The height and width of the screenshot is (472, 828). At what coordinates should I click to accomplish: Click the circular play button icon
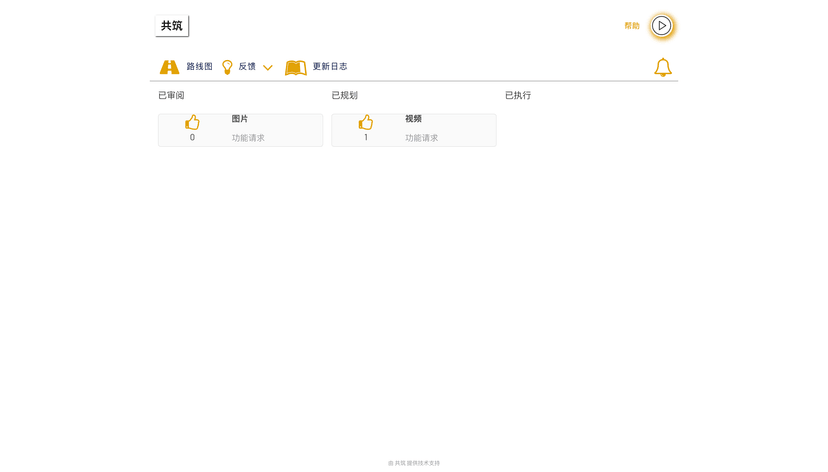(x=662, y=26)
